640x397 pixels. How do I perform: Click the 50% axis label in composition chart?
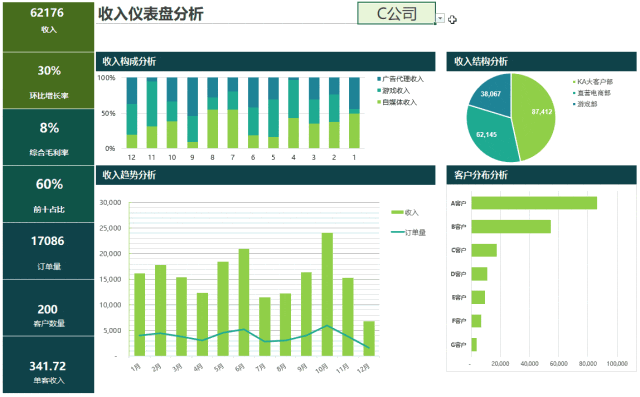pyautogui.click(x=108, y=113)
